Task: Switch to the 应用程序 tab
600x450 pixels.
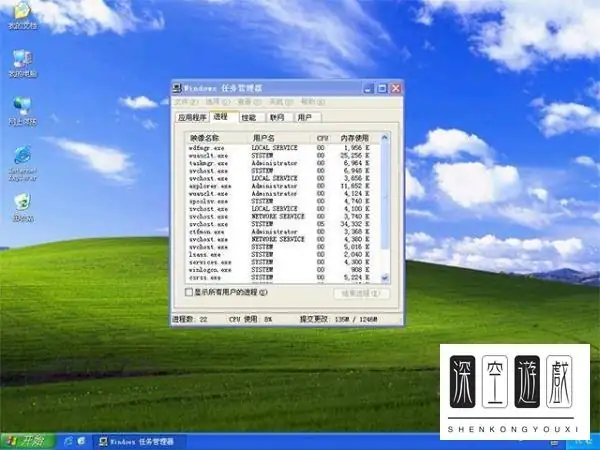Action: coord(192,117)
